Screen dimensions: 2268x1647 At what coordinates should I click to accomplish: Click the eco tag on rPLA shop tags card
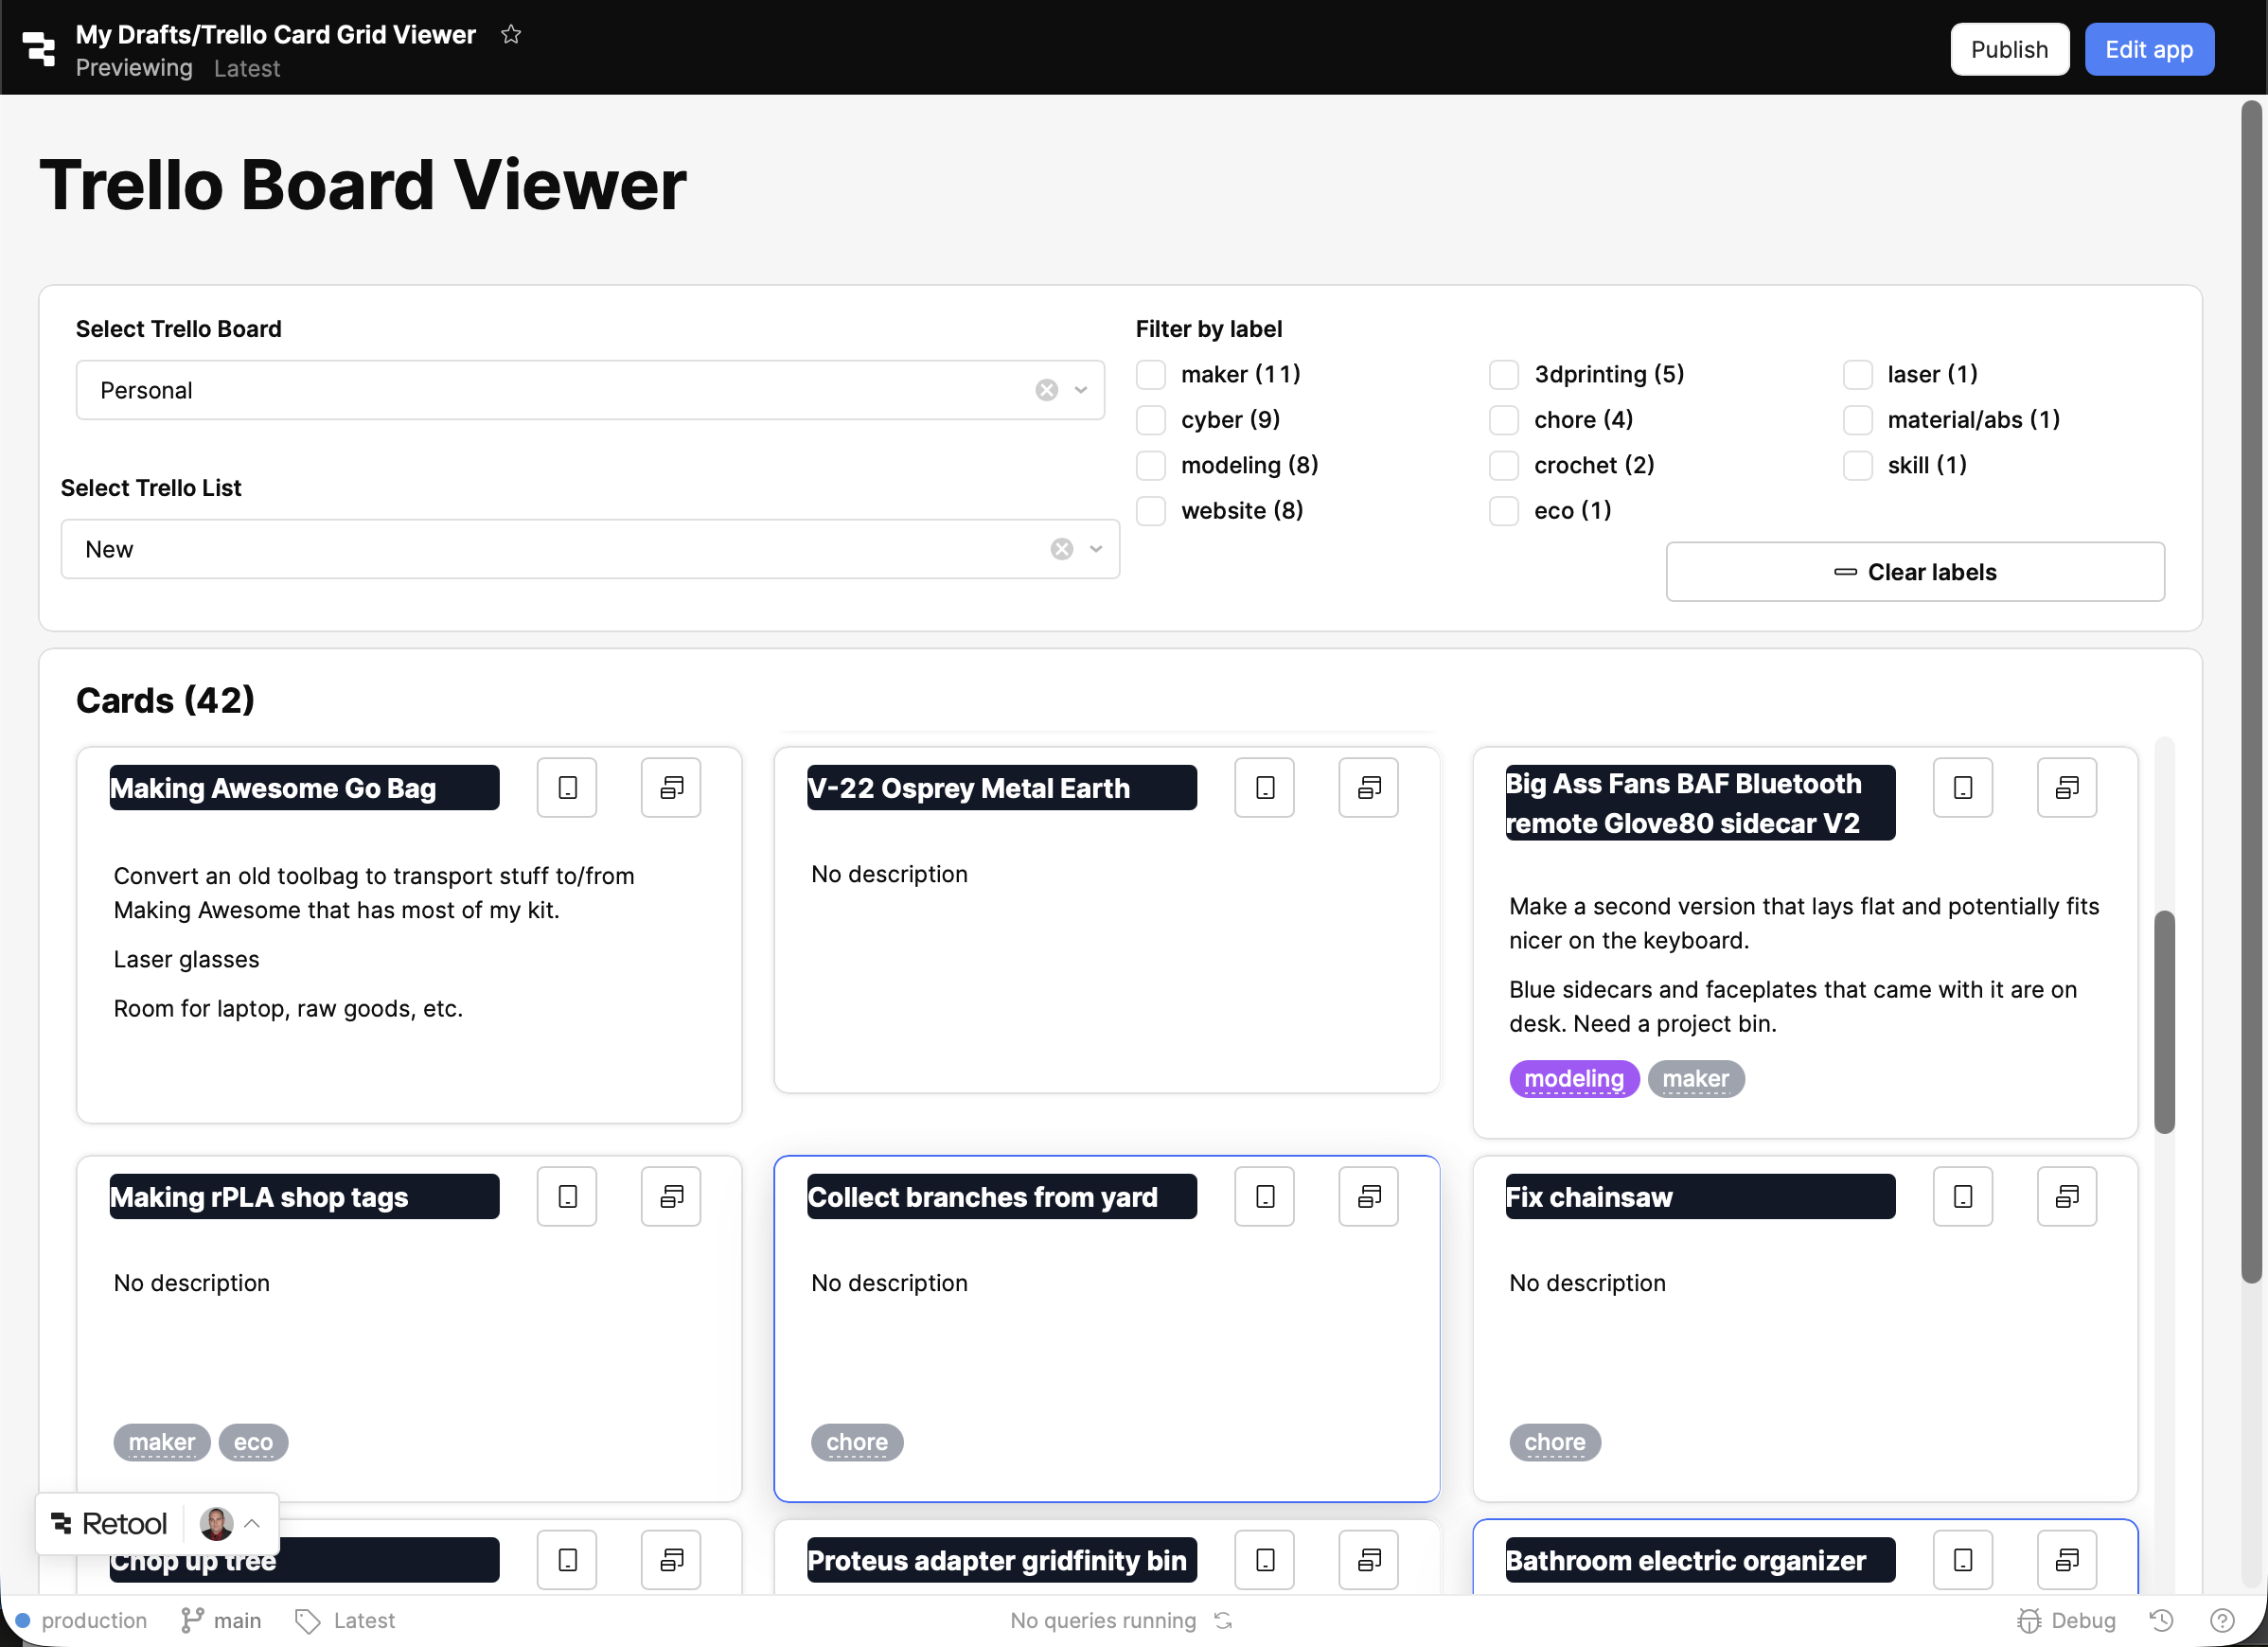click(x=253, y=1442)
